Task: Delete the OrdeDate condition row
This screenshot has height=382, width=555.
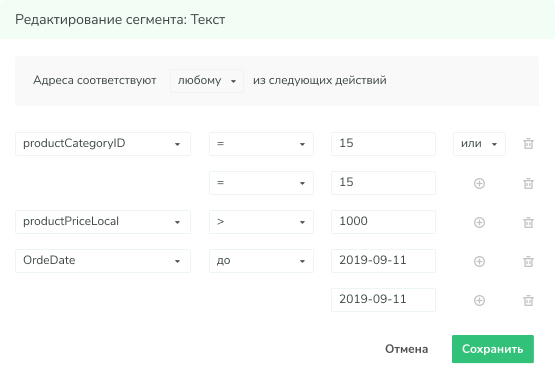Action: pos(528,261)
